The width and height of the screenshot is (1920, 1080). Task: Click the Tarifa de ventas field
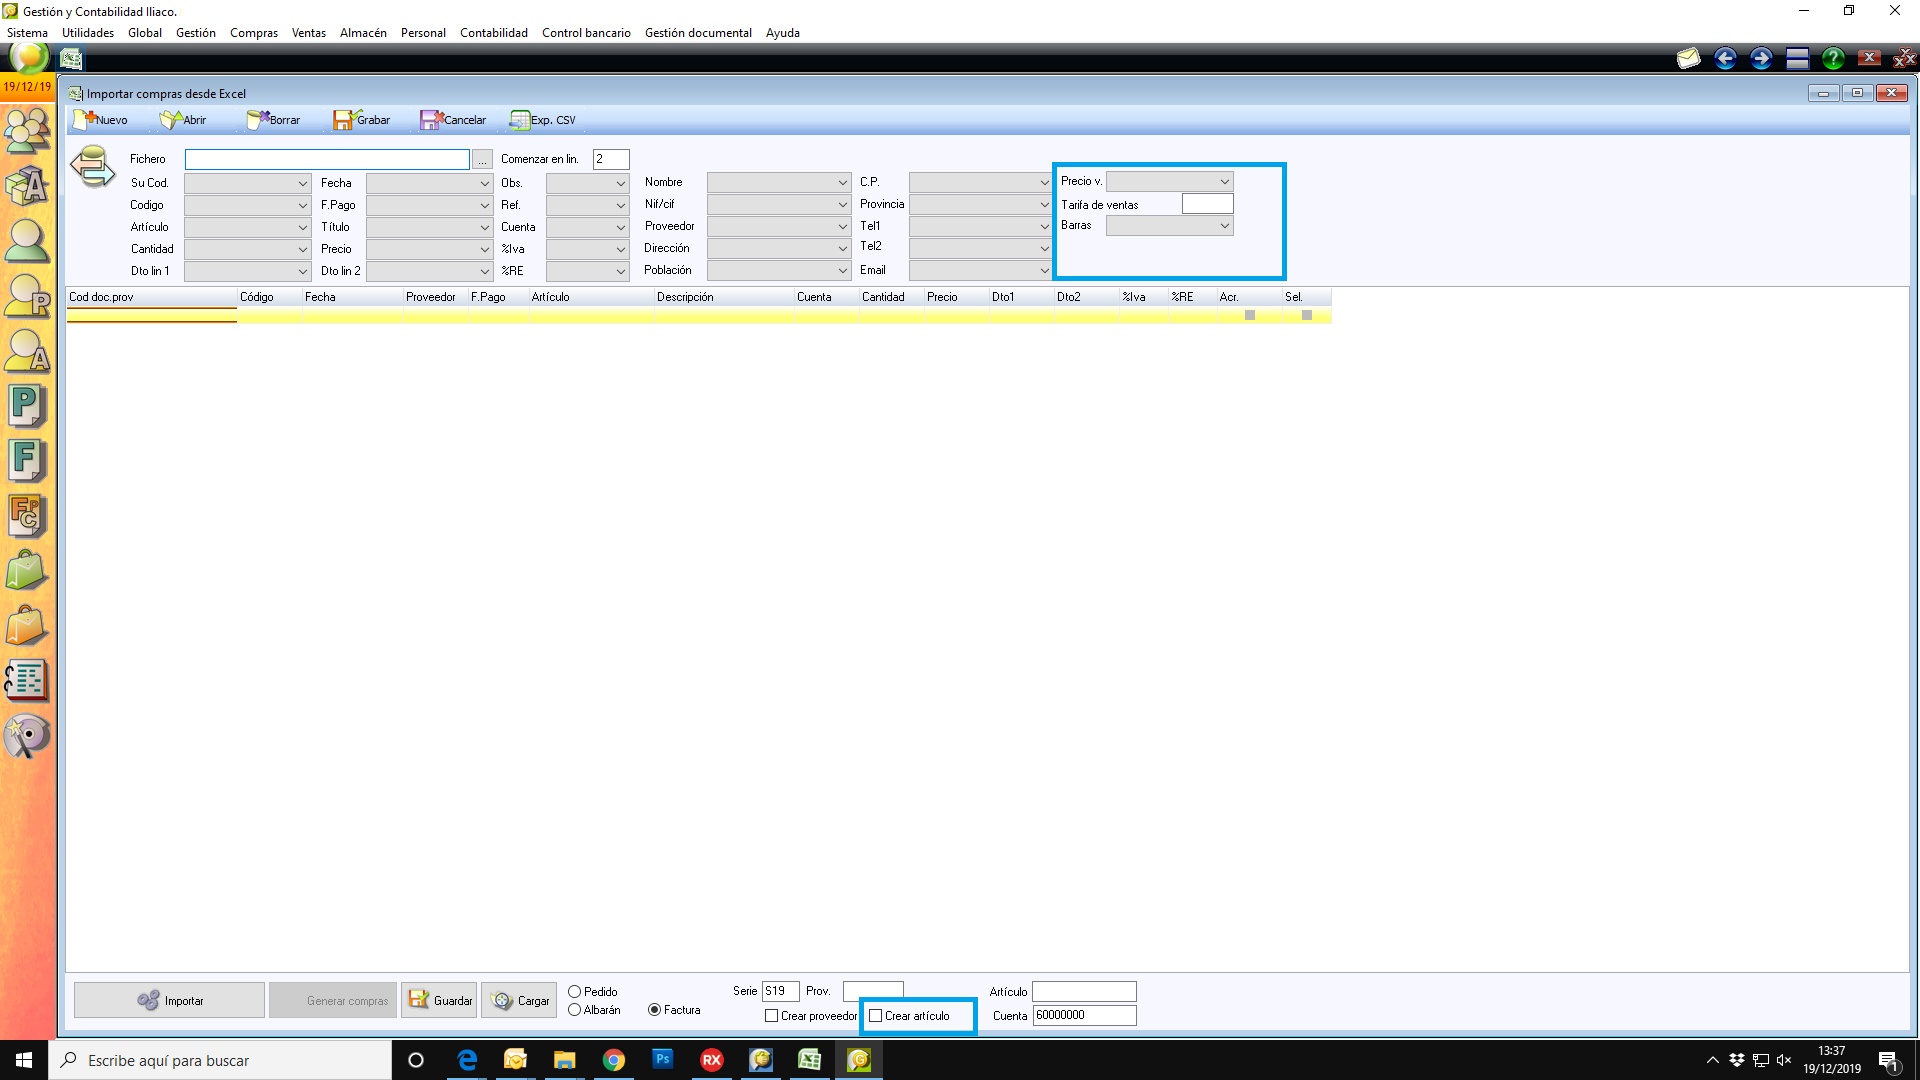tap(1208, 204)
